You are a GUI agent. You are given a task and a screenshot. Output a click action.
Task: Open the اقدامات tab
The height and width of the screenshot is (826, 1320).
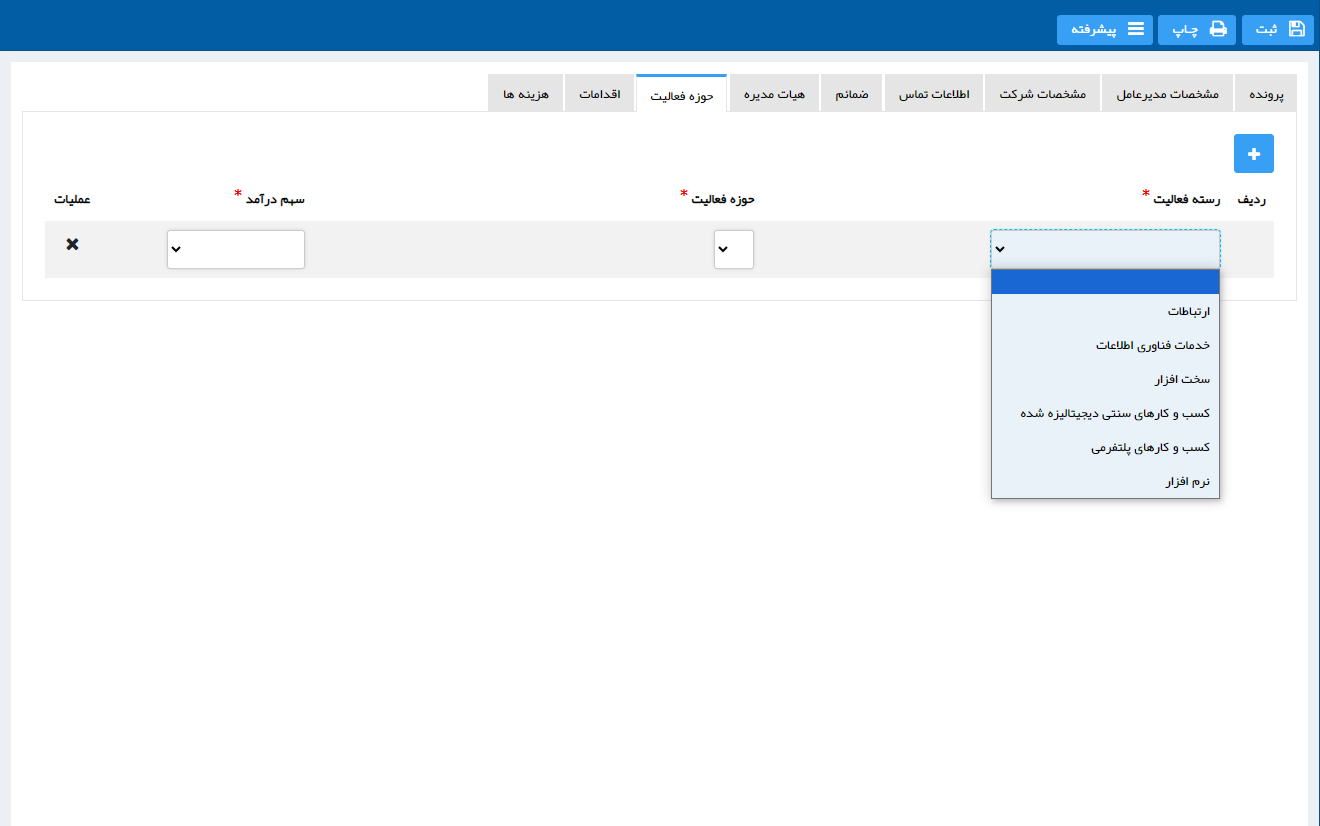tap(599, 93)
